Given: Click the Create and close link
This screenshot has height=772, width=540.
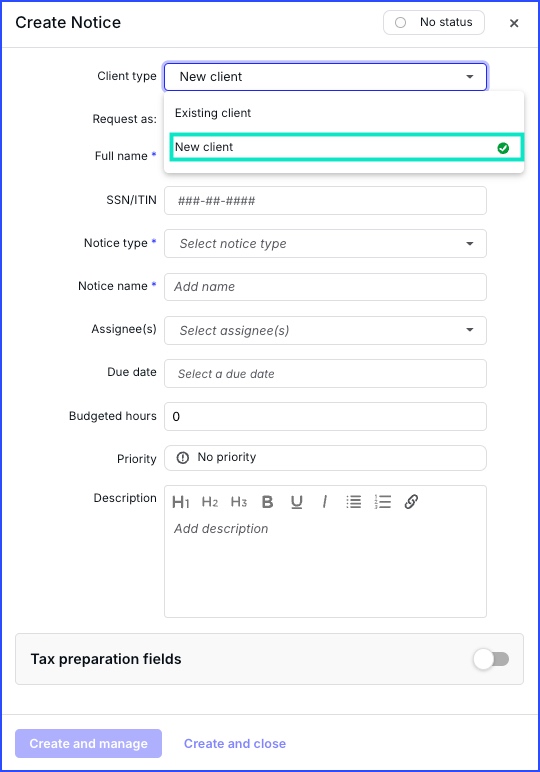Looking at the screenshot, I should (x=235, y=743).
